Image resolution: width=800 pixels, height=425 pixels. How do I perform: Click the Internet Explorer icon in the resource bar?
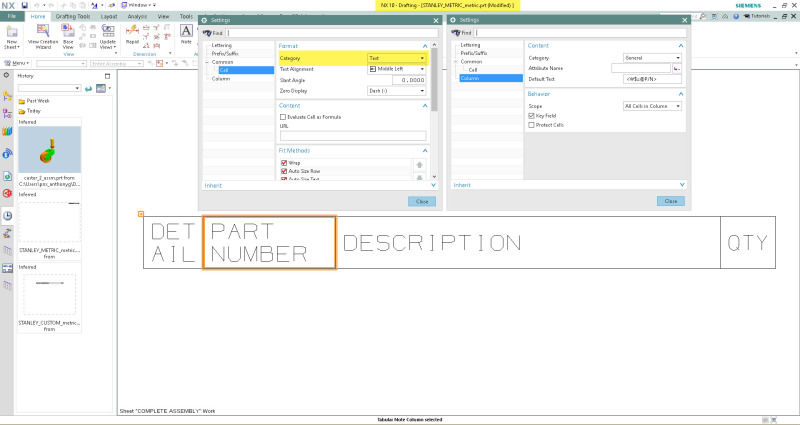coord(7,176)
